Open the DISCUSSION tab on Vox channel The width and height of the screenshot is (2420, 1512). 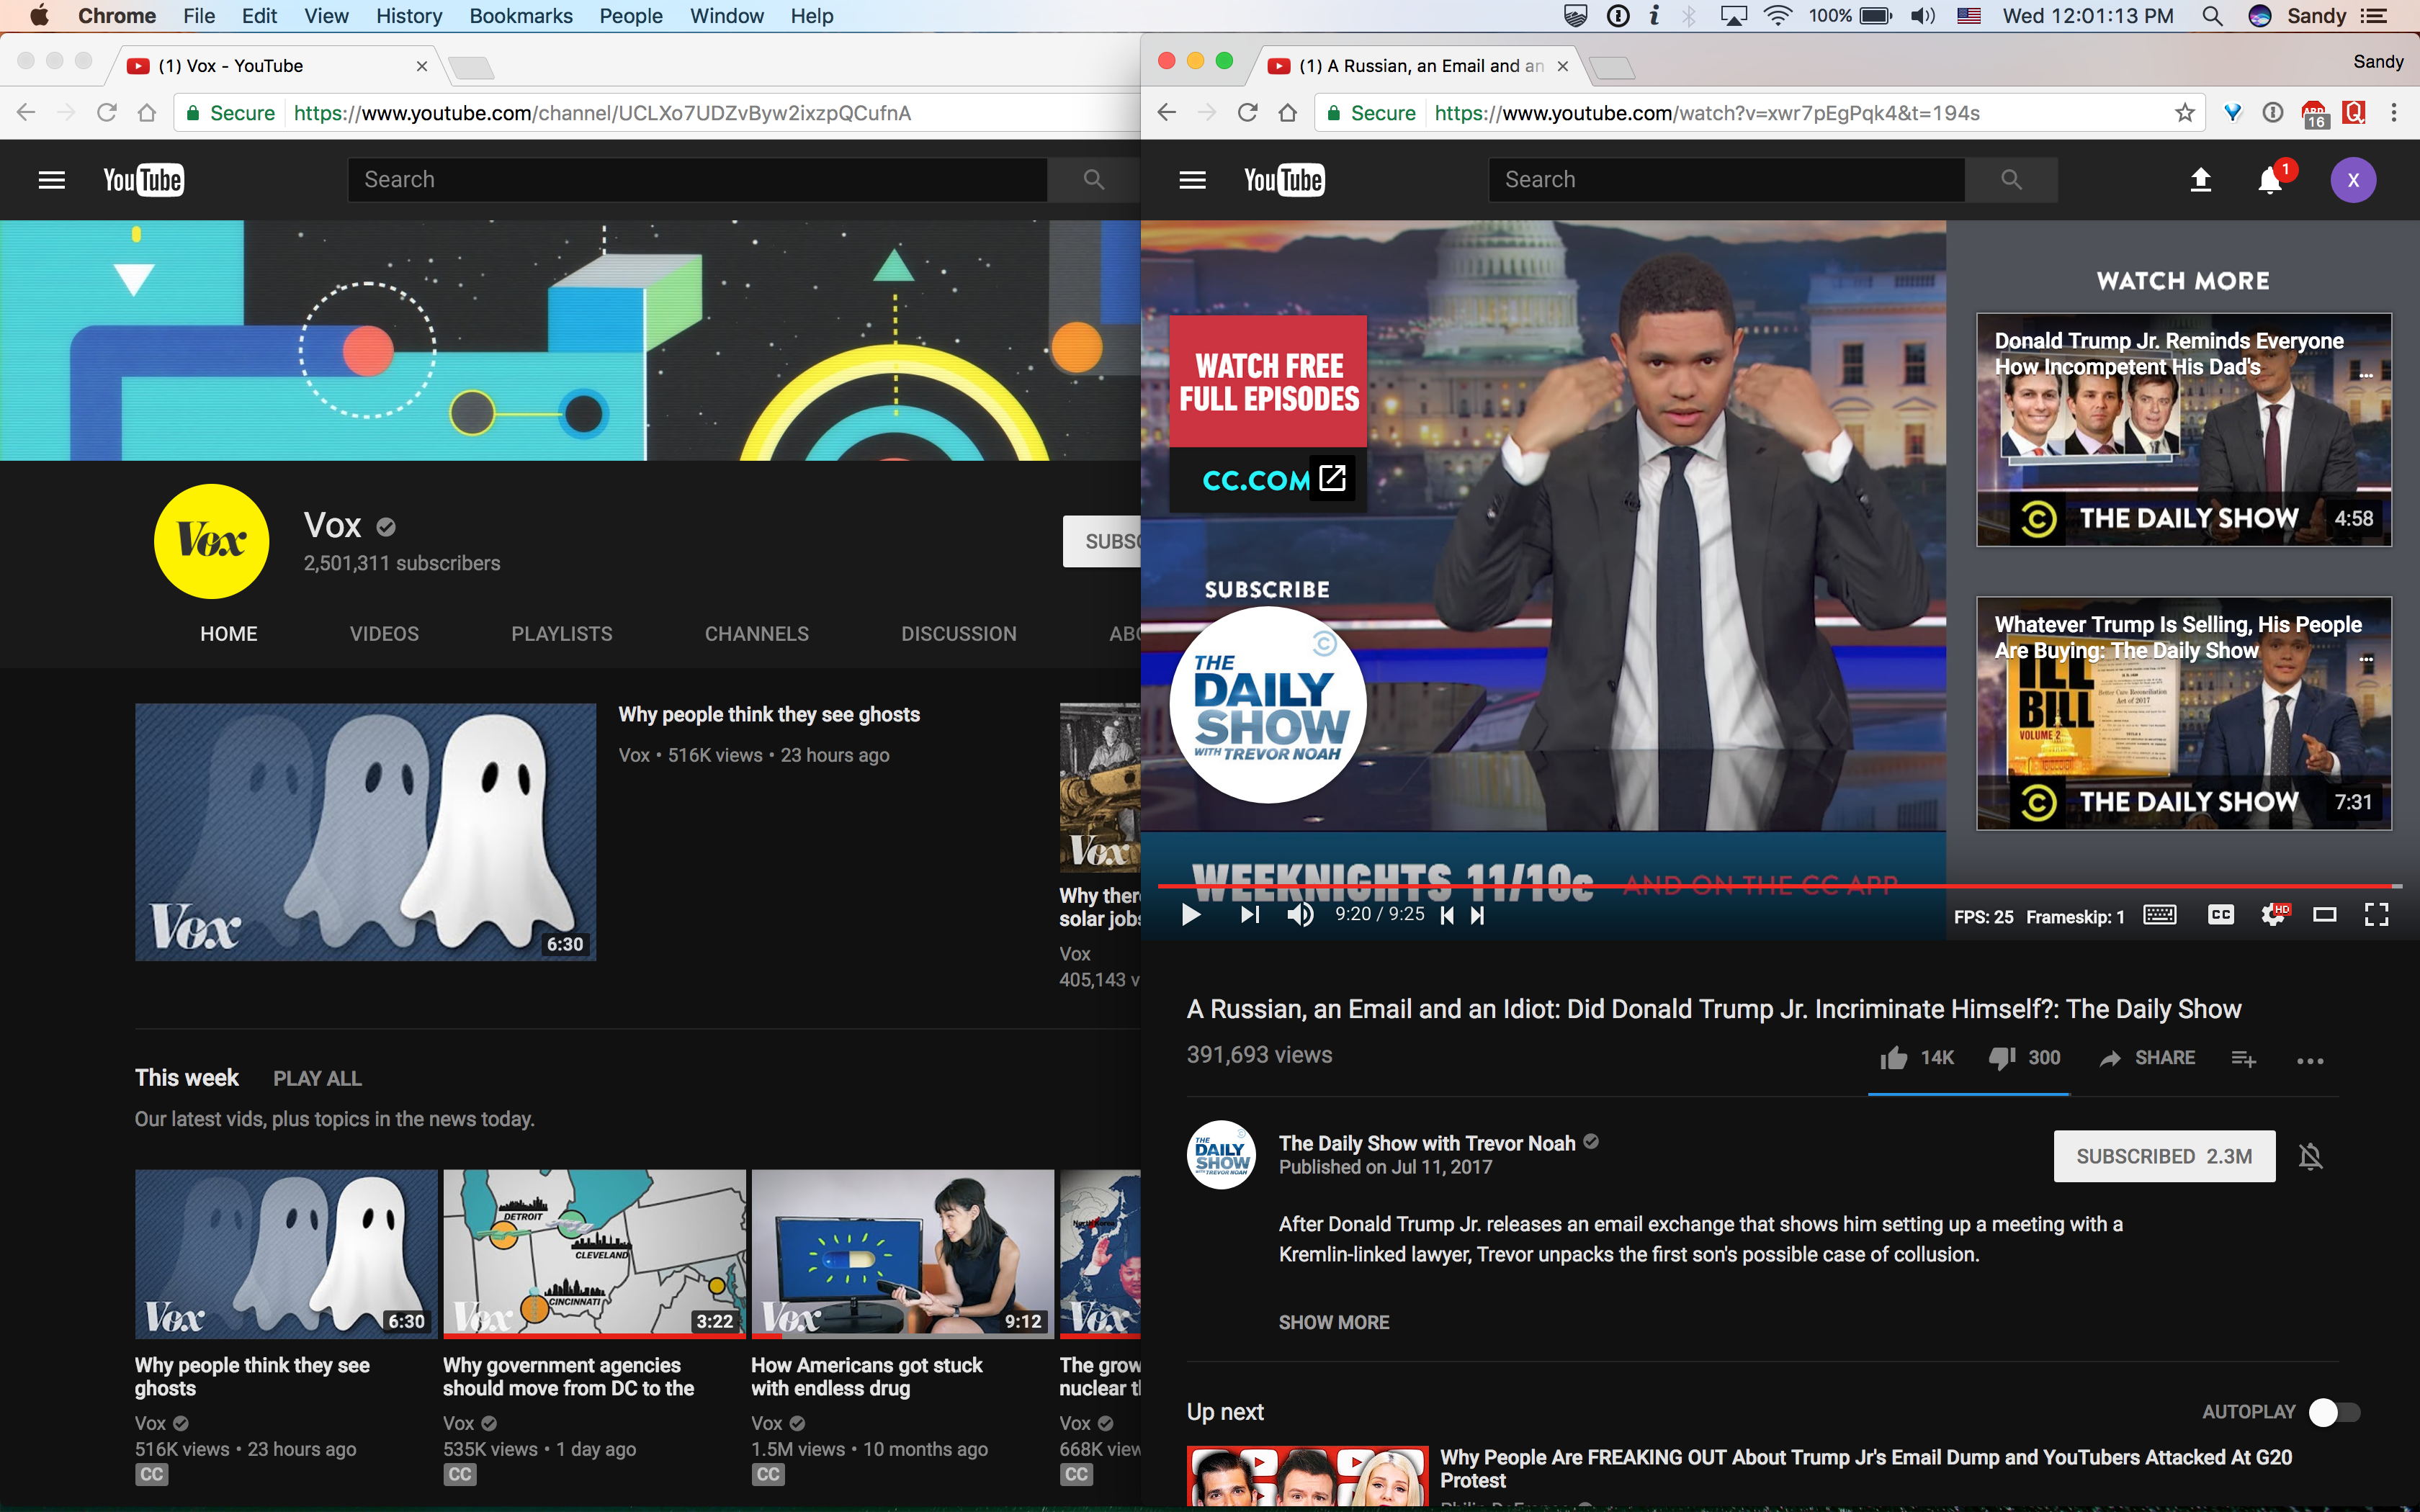click(x=959, y=634)
